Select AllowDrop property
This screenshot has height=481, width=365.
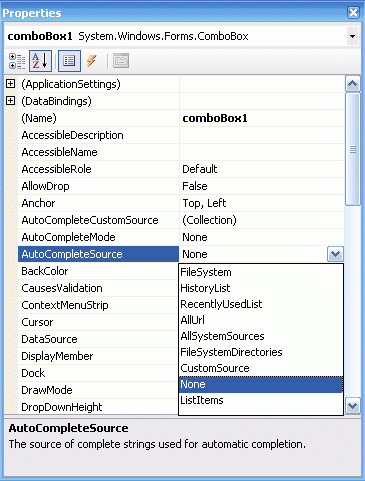click(x=99, y=186)
